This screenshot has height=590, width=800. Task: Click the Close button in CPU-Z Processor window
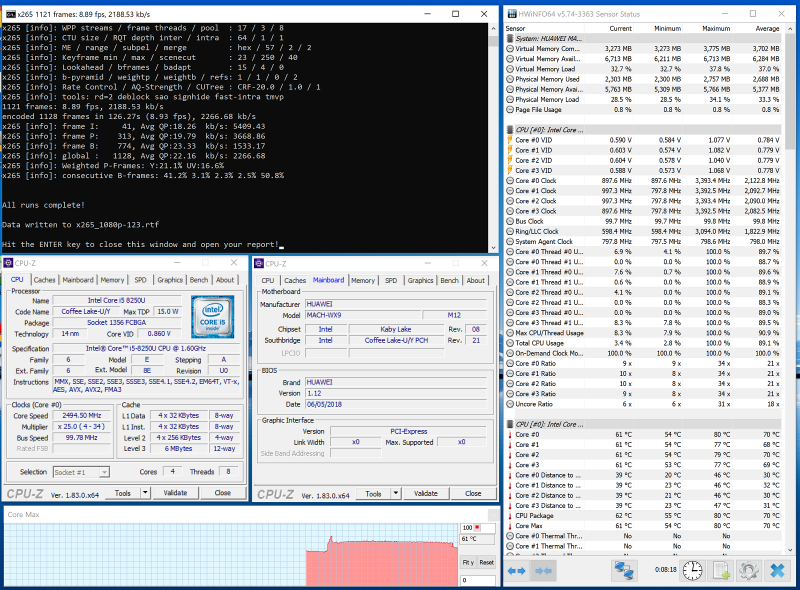[222, 493]
